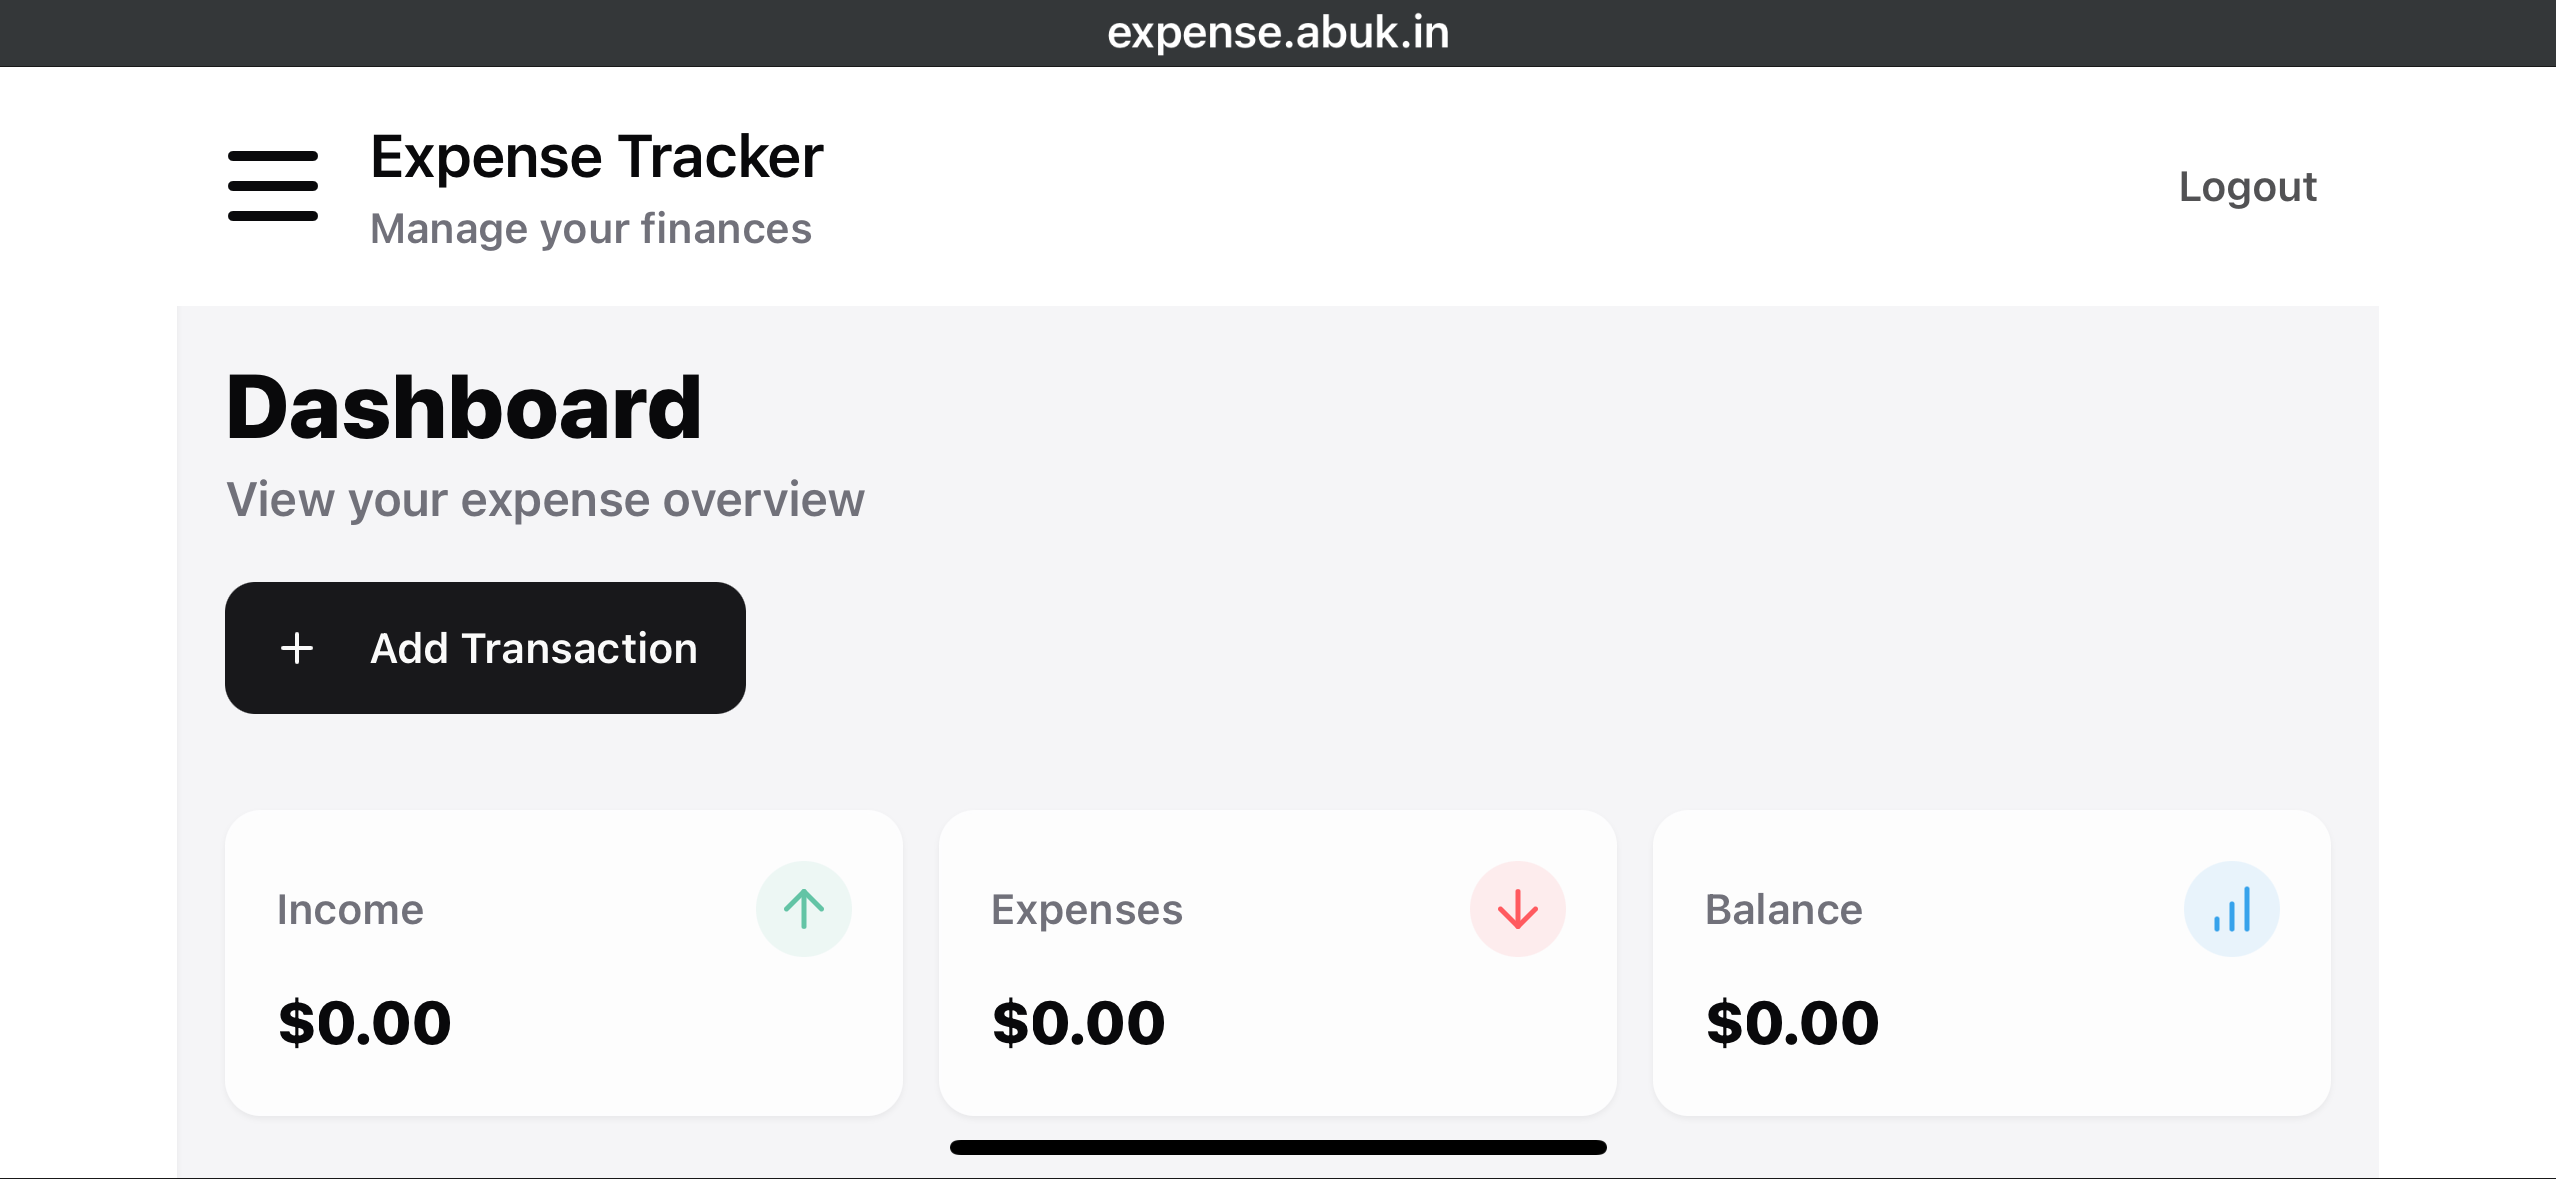
Task: Click the Dashboard heading
Action: (464, 405)
